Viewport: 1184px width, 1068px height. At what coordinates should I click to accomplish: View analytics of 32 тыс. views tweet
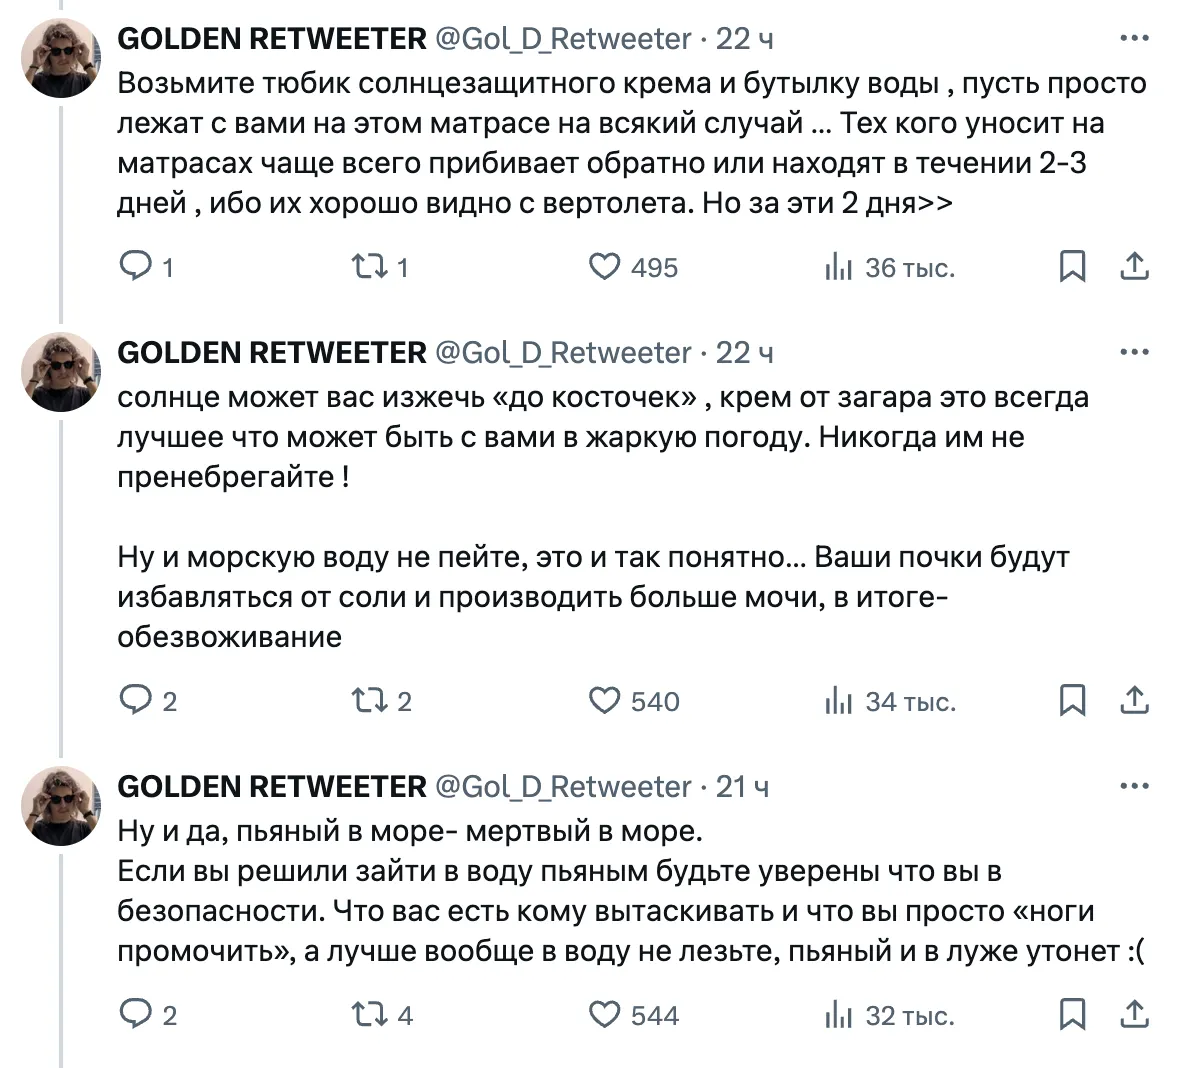(x=838, y=1015)
